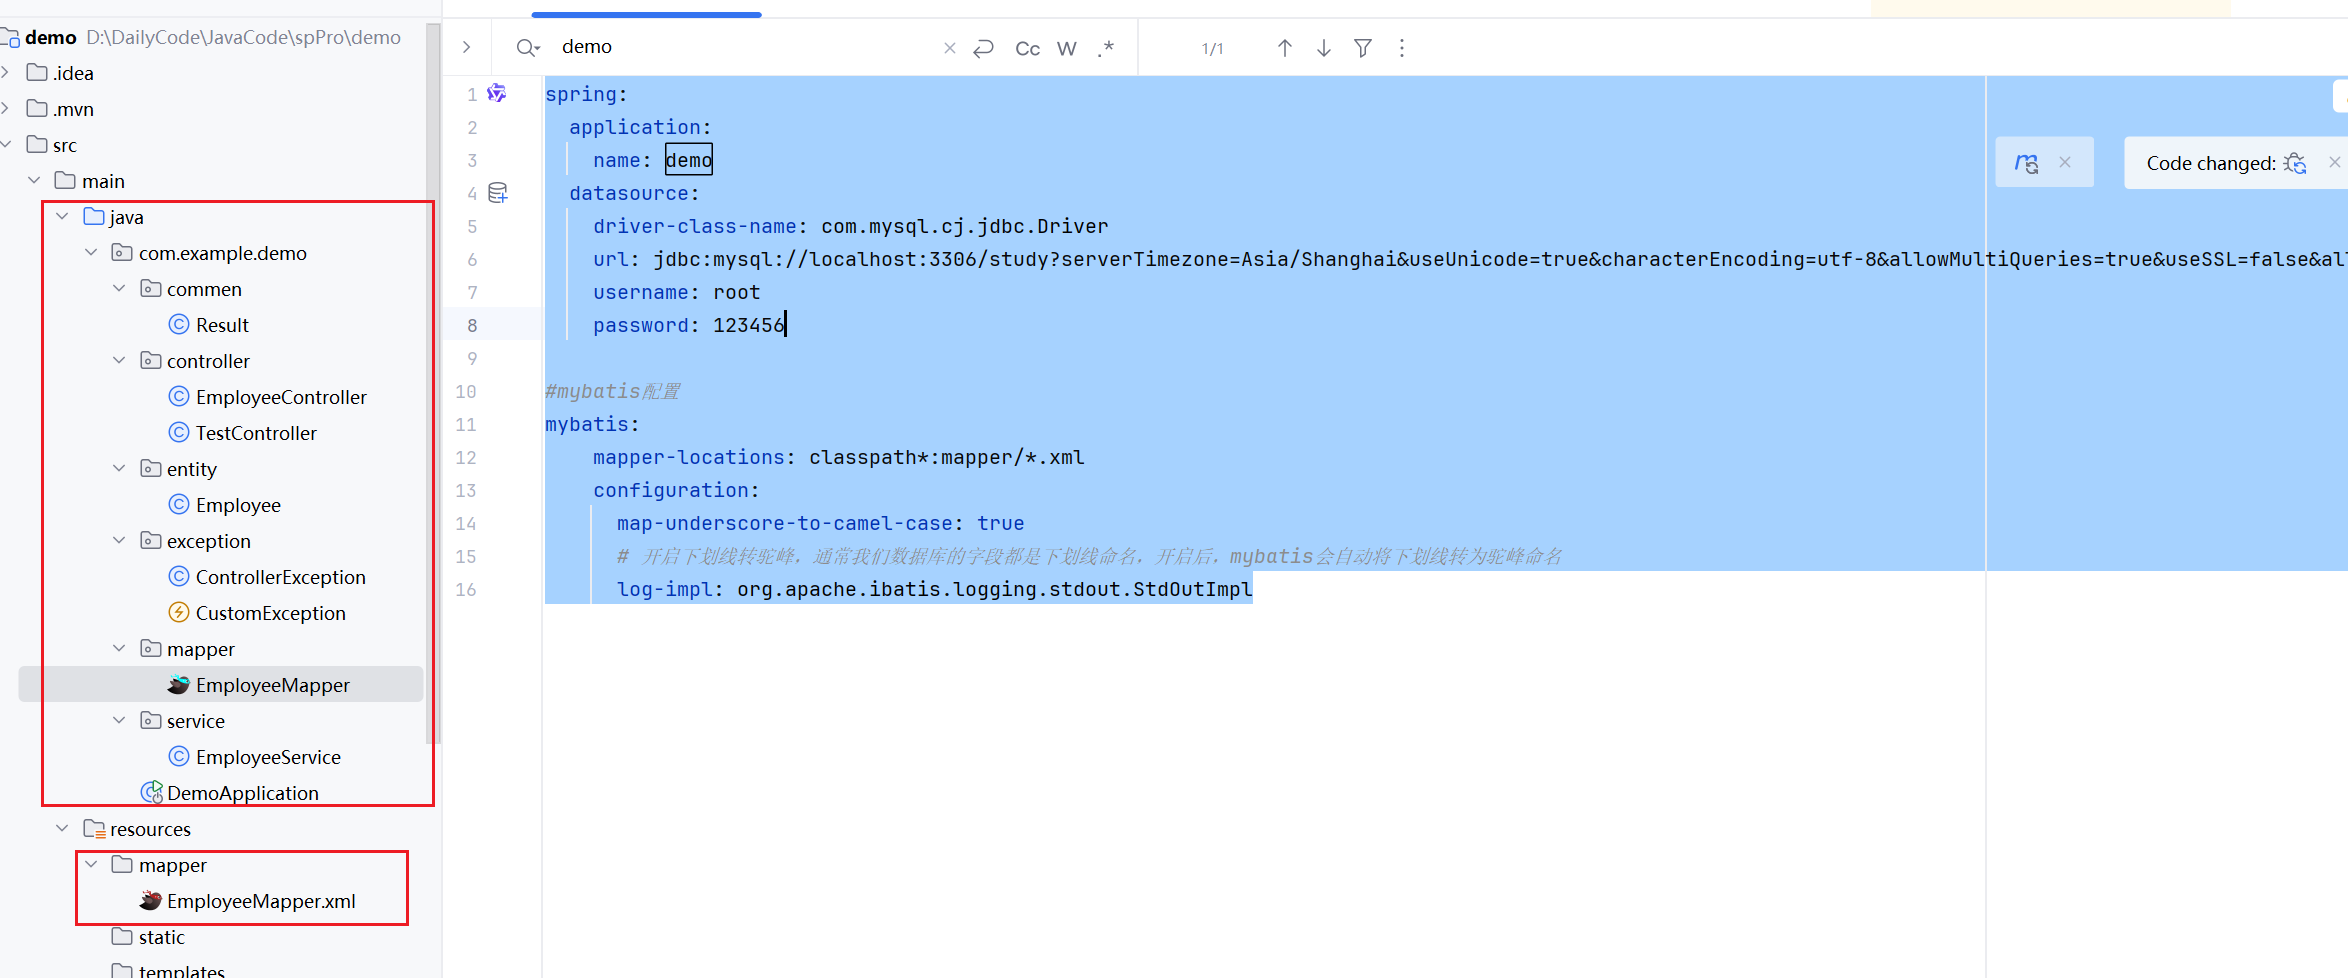The height and width of the screenshot is (978, 2348).
Task: Collapse the exception package
Action: [x=119, y=540]
